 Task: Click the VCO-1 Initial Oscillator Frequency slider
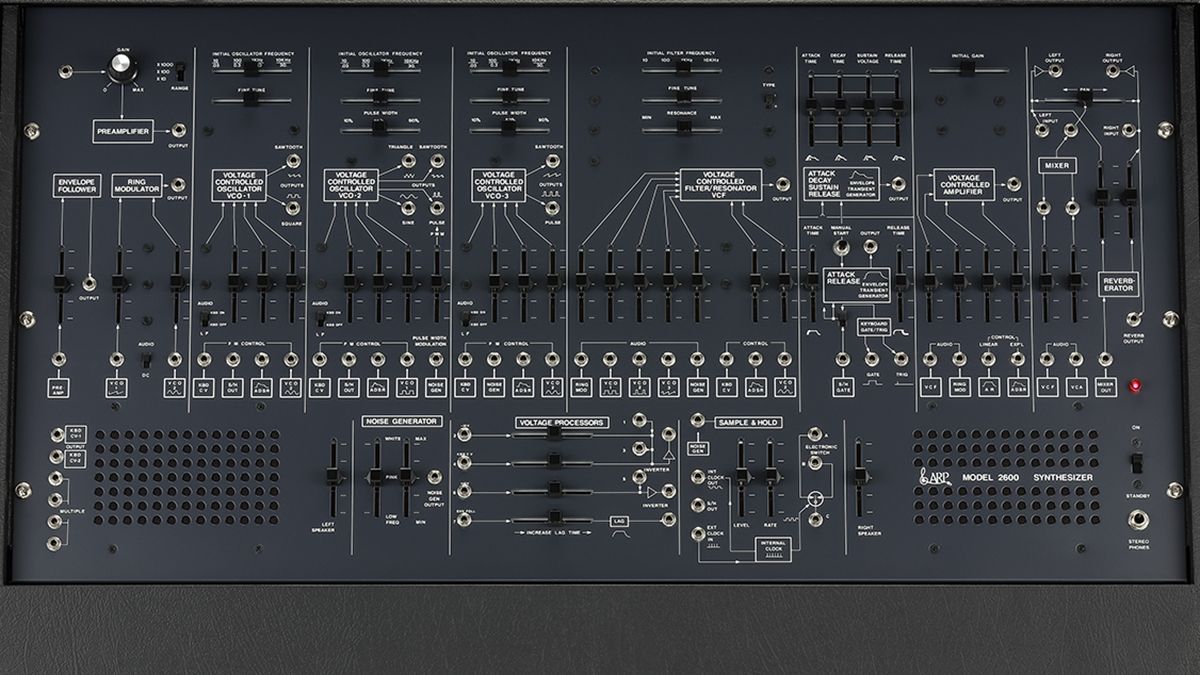pyautogui.click(x=251, y=71)
